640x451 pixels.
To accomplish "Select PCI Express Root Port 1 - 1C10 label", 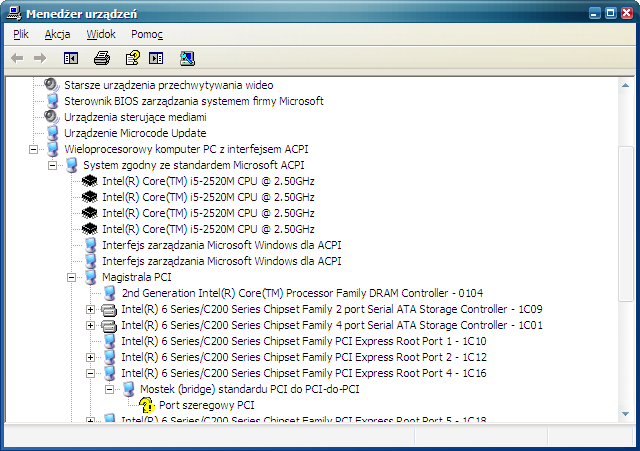I will 304,341.
